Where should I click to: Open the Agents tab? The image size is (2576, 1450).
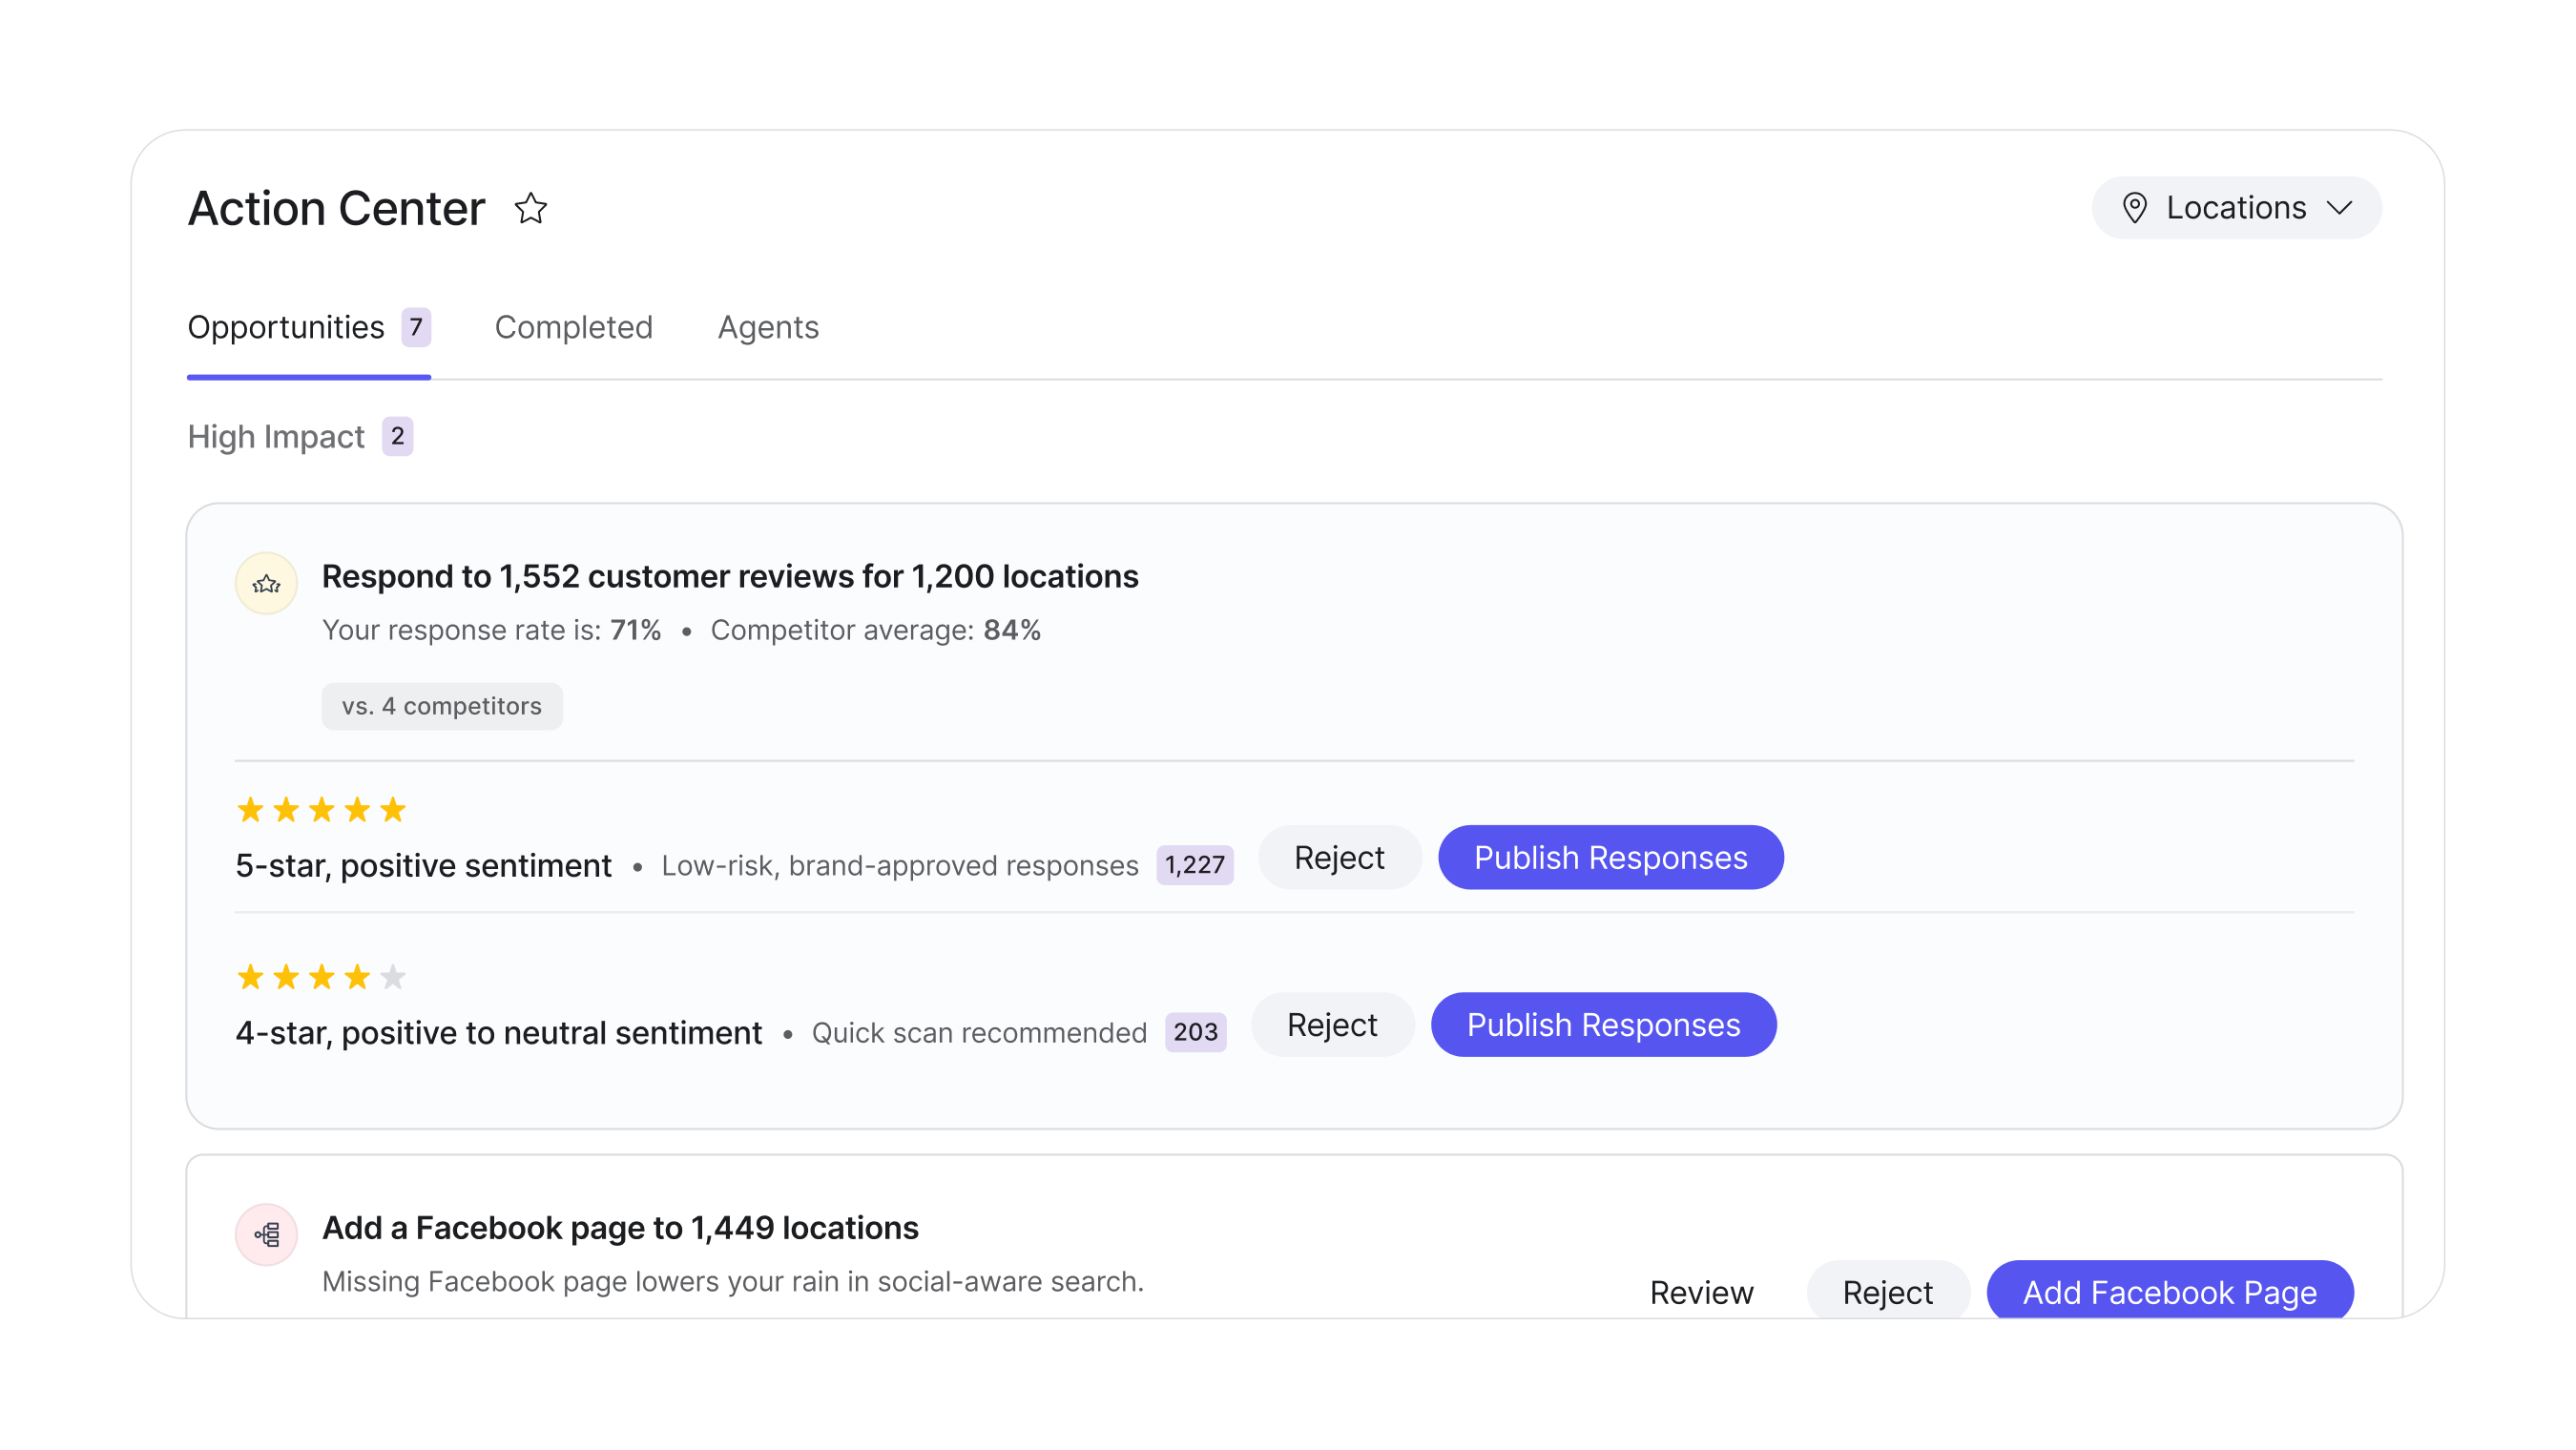768,328
